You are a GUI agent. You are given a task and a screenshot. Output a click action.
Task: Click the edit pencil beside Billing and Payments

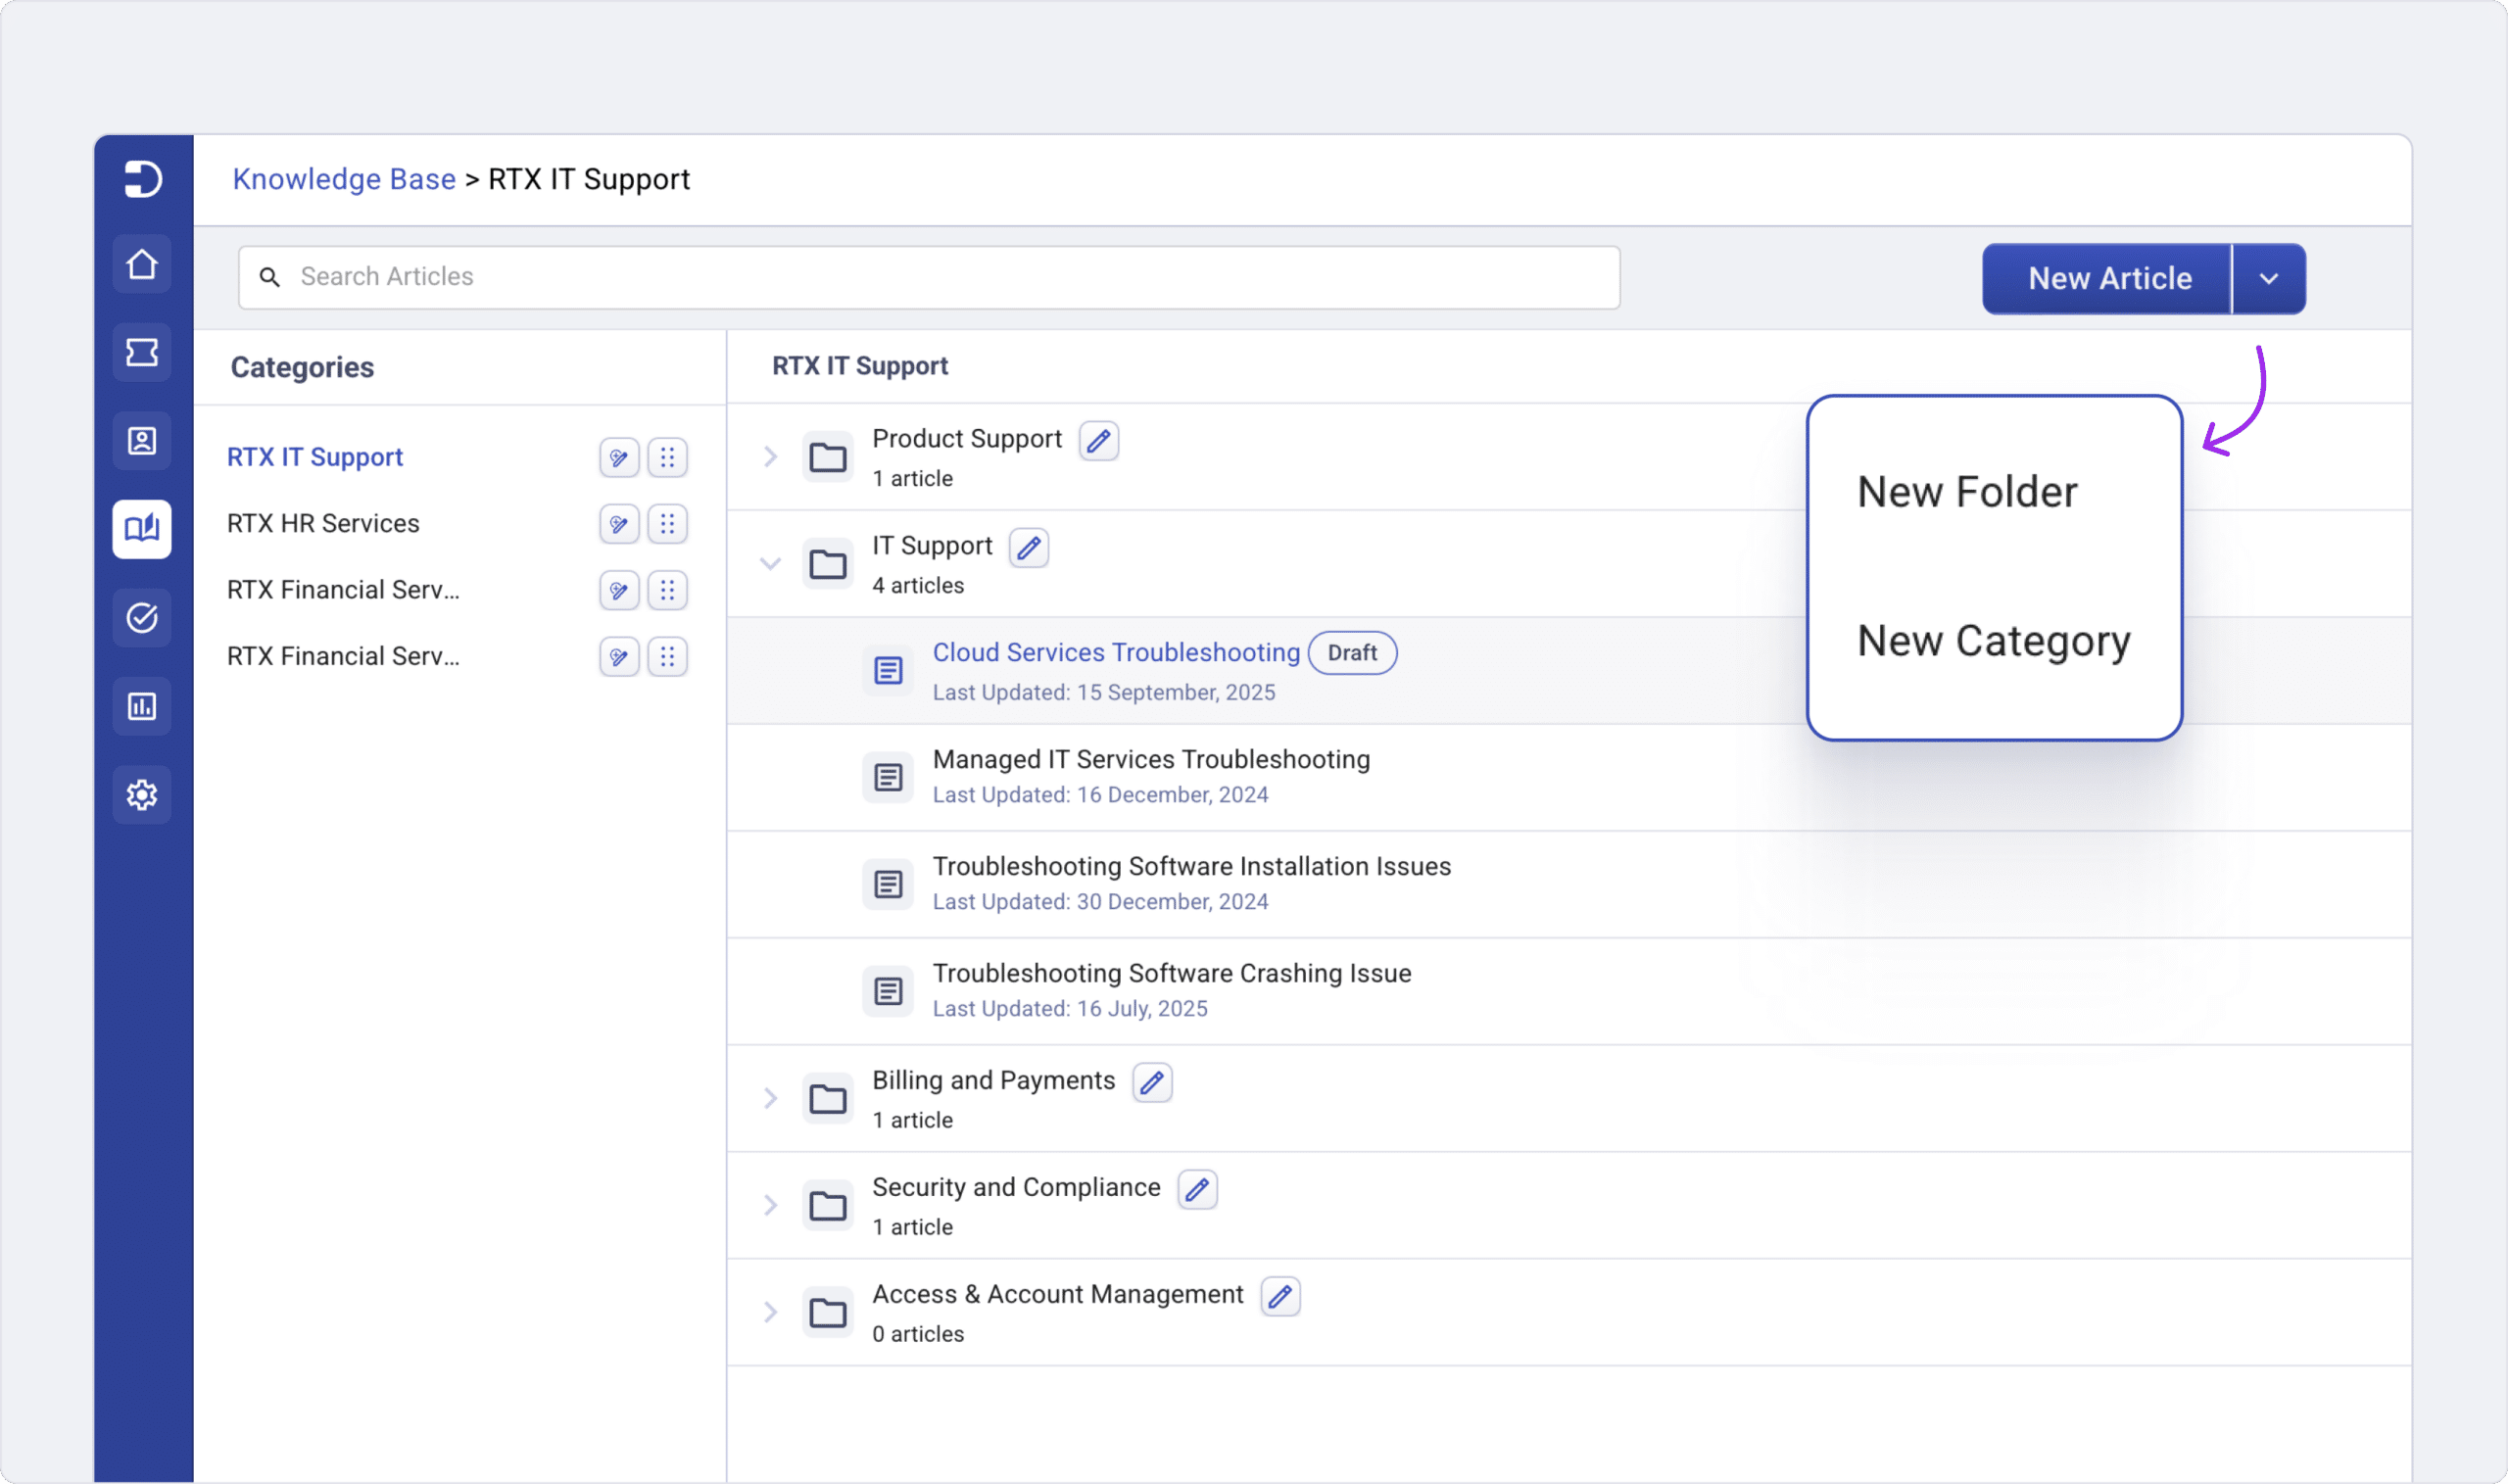click(x=1151, y=1083)
